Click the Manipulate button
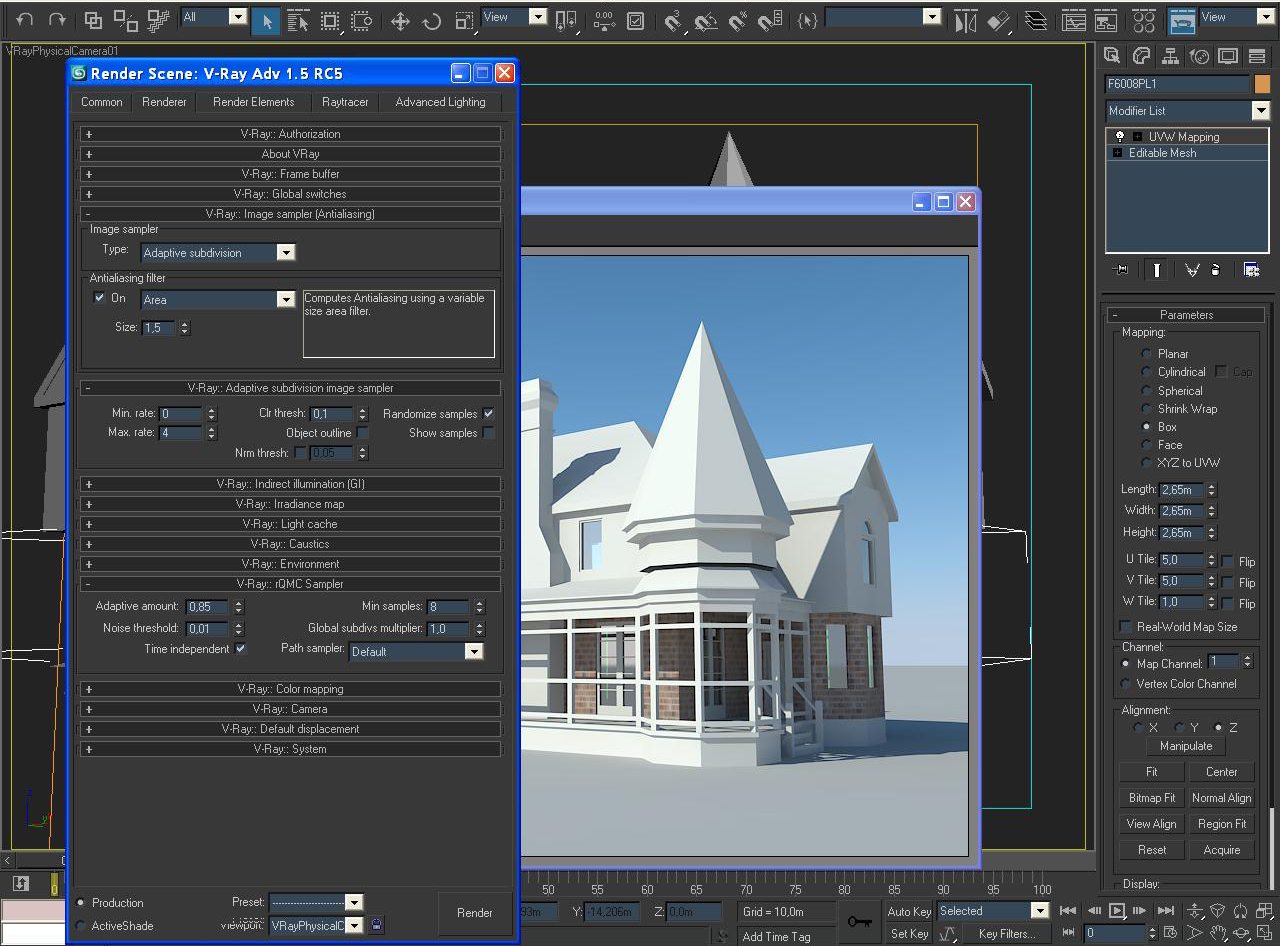The width and height of the screenshot is (1280, 946). (1186, 746)
